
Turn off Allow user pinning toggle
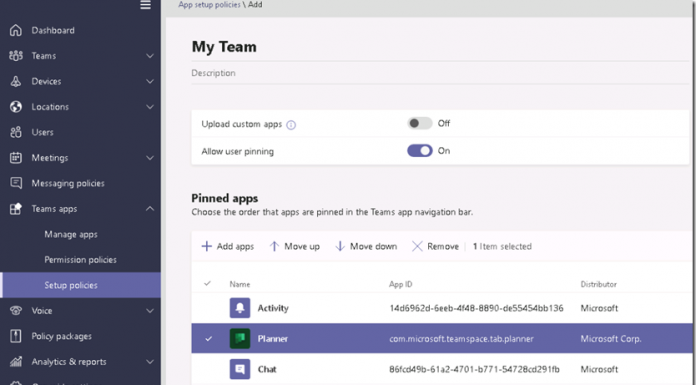click(x=419, y=151)
